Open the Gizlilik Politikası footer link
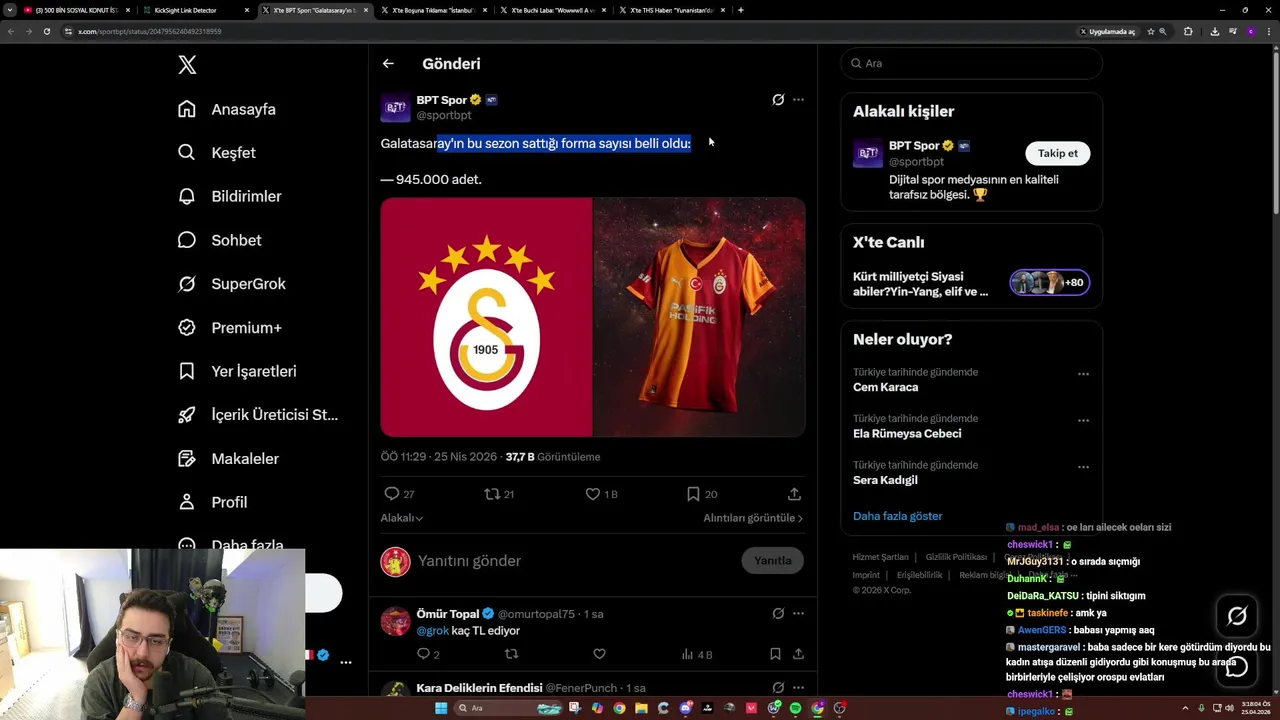 956,557
